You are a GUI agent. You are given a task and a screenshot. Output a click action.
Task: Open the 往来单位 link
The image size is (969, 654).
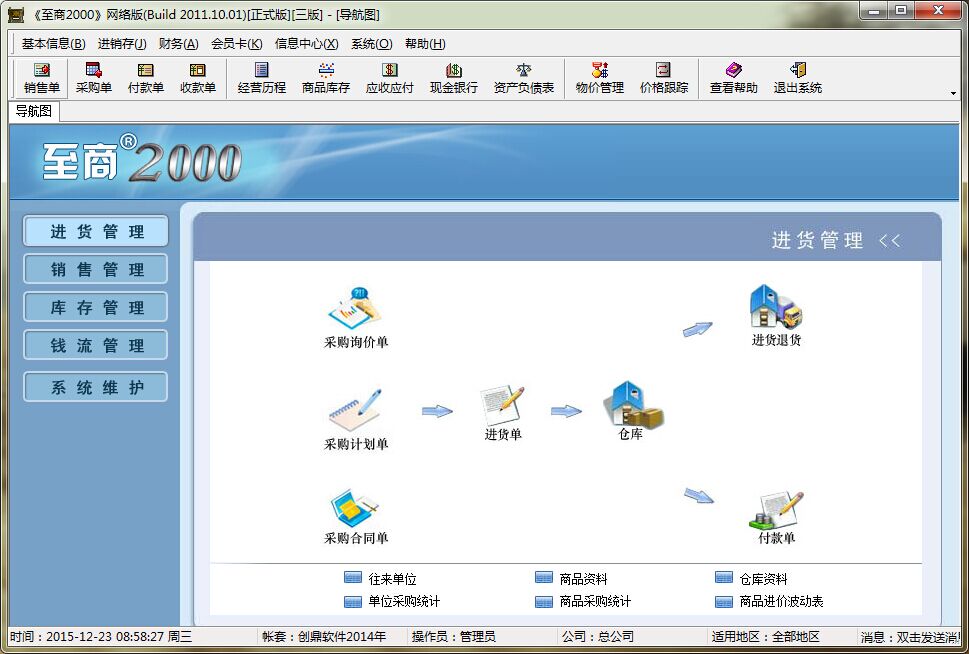pos(391,579)
